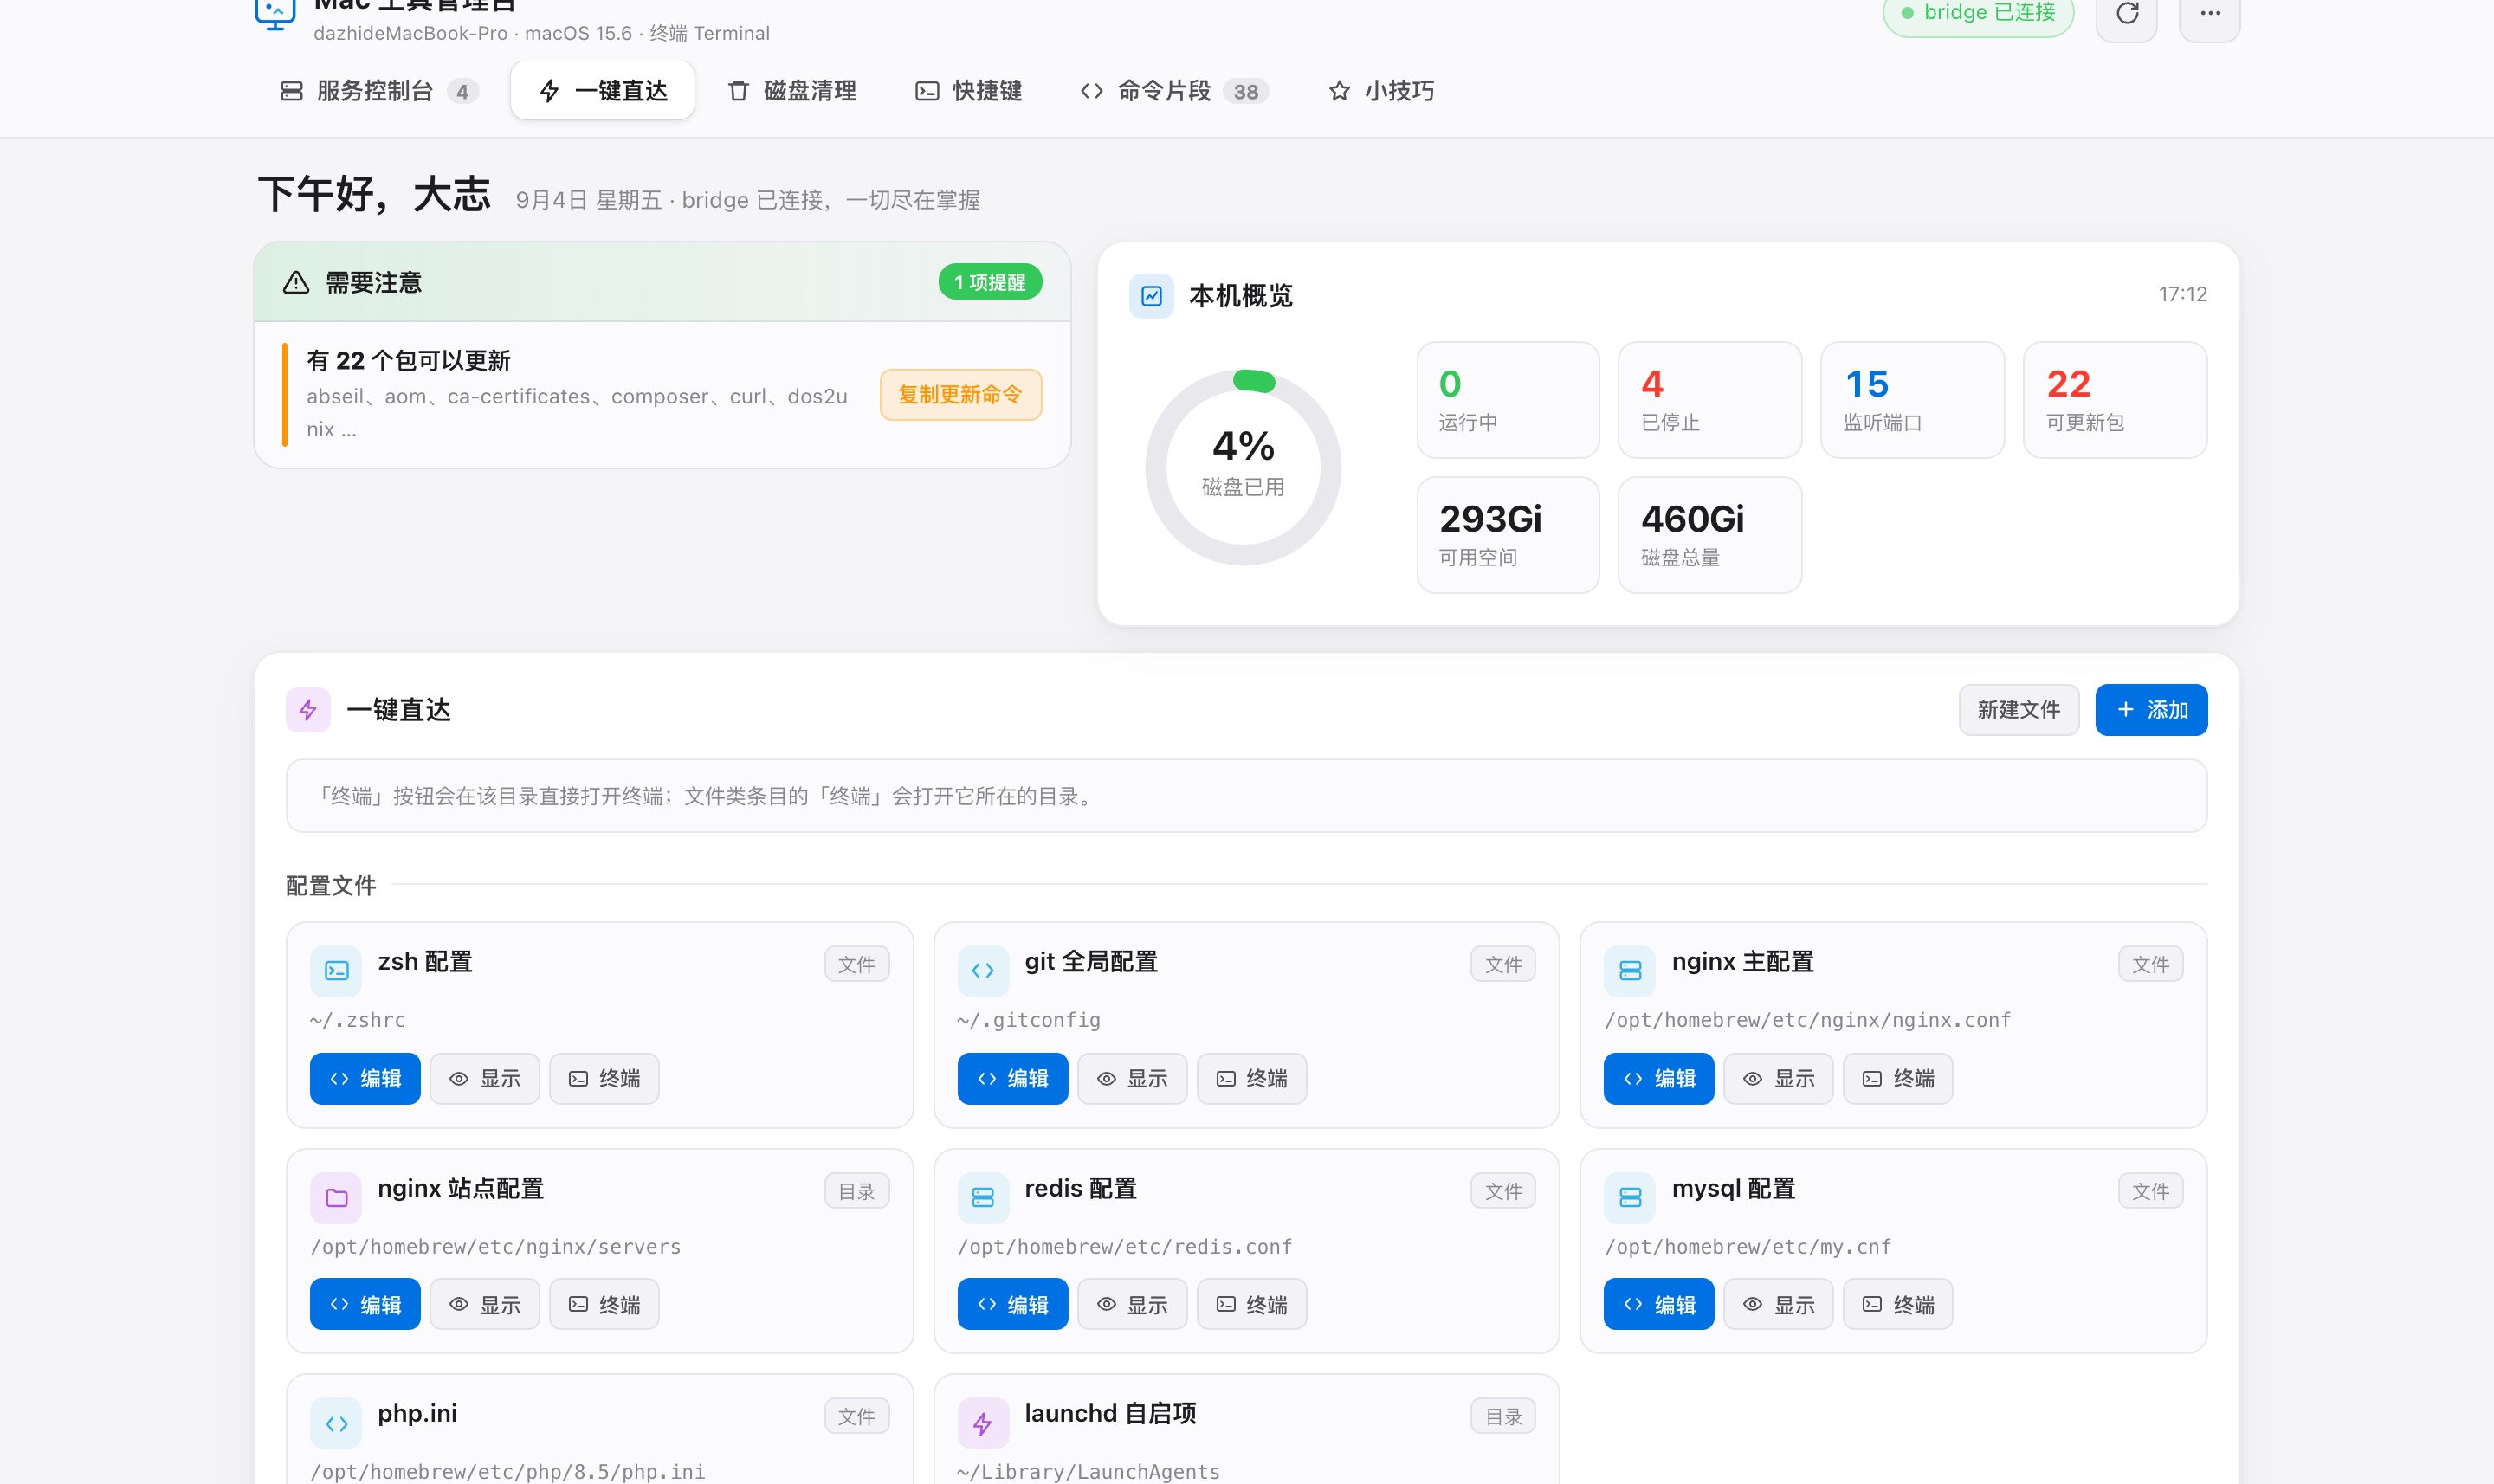Click the bridge 已连接 status badge
2494x1484 pixels.
pyautogui.click(x=1978, y=14)
